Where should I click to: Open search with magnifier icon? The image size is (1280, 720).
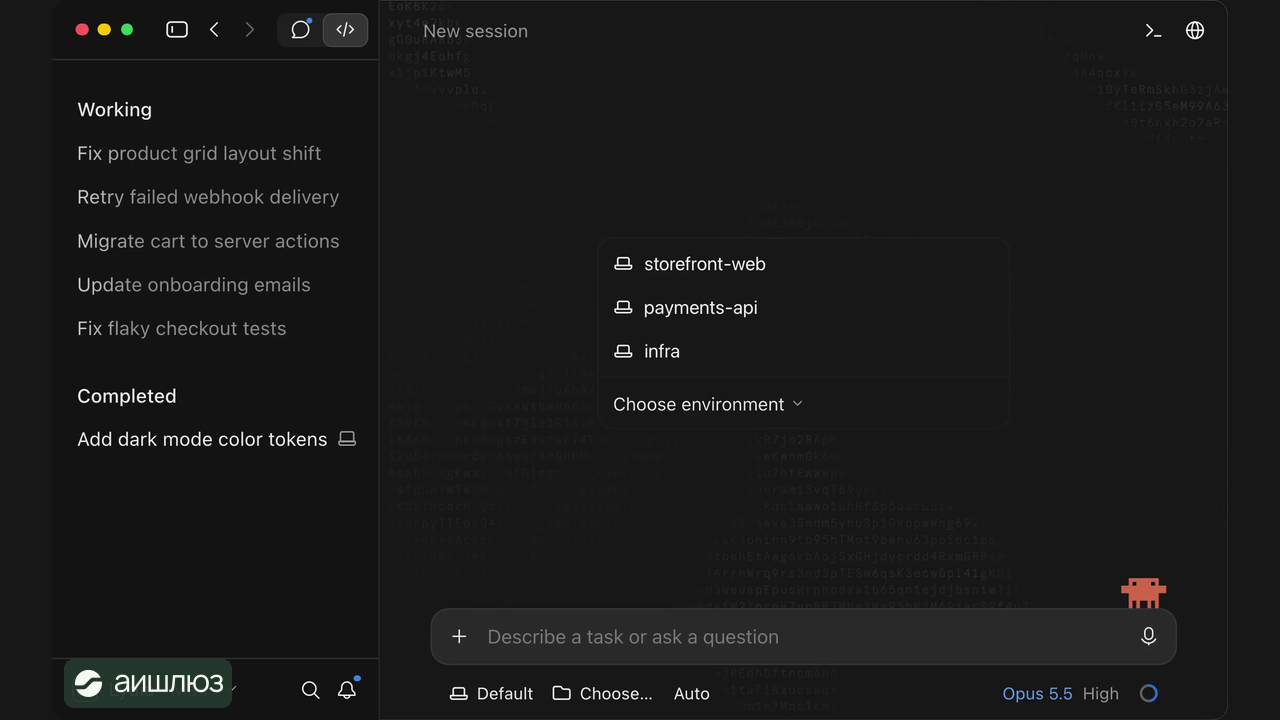tap(311, 690)
